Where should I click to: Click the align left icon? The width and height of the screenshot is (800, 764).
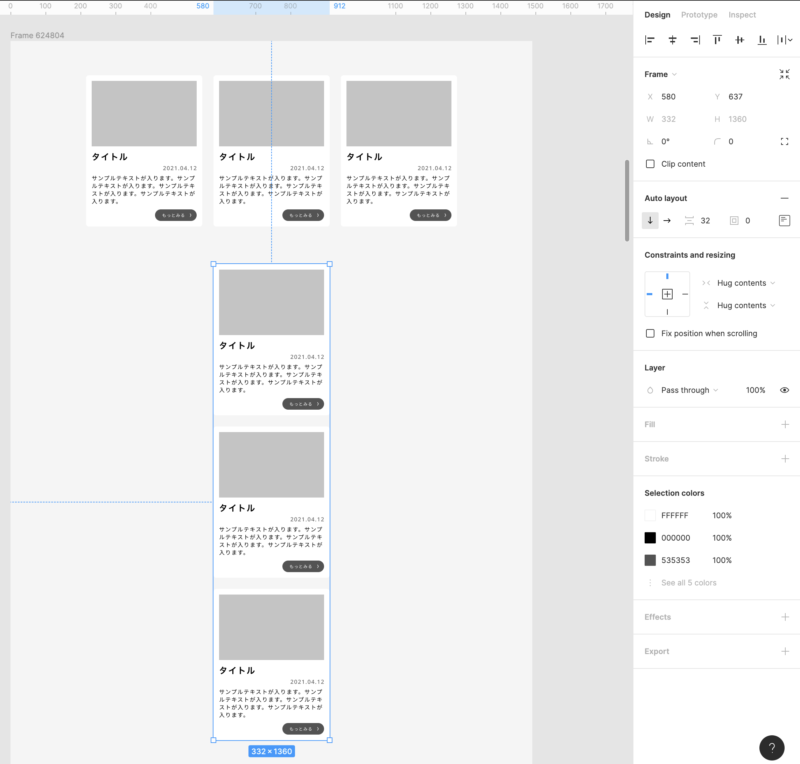pyautogui.click(x=650, y=40)
